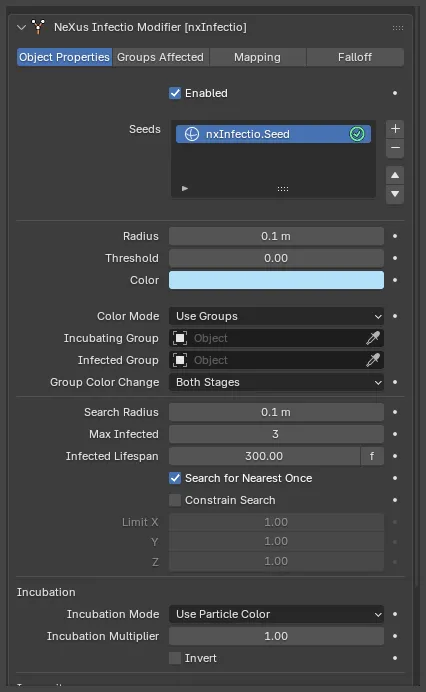Enable the Constrain Search checkbox

(x=175, y=500)
